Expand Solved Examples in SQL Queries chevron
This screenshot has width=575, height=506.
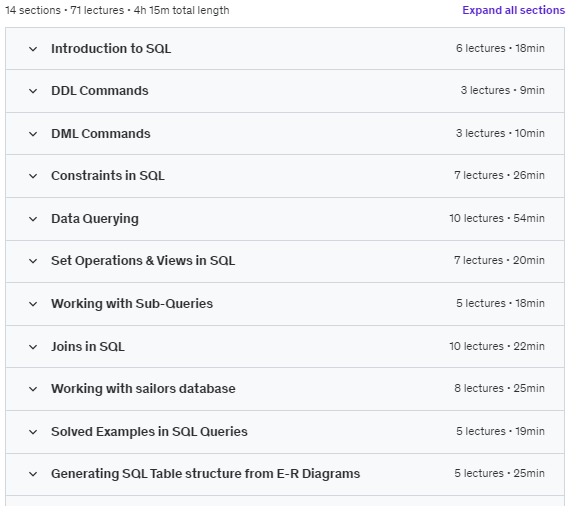(x=33, y=432)
